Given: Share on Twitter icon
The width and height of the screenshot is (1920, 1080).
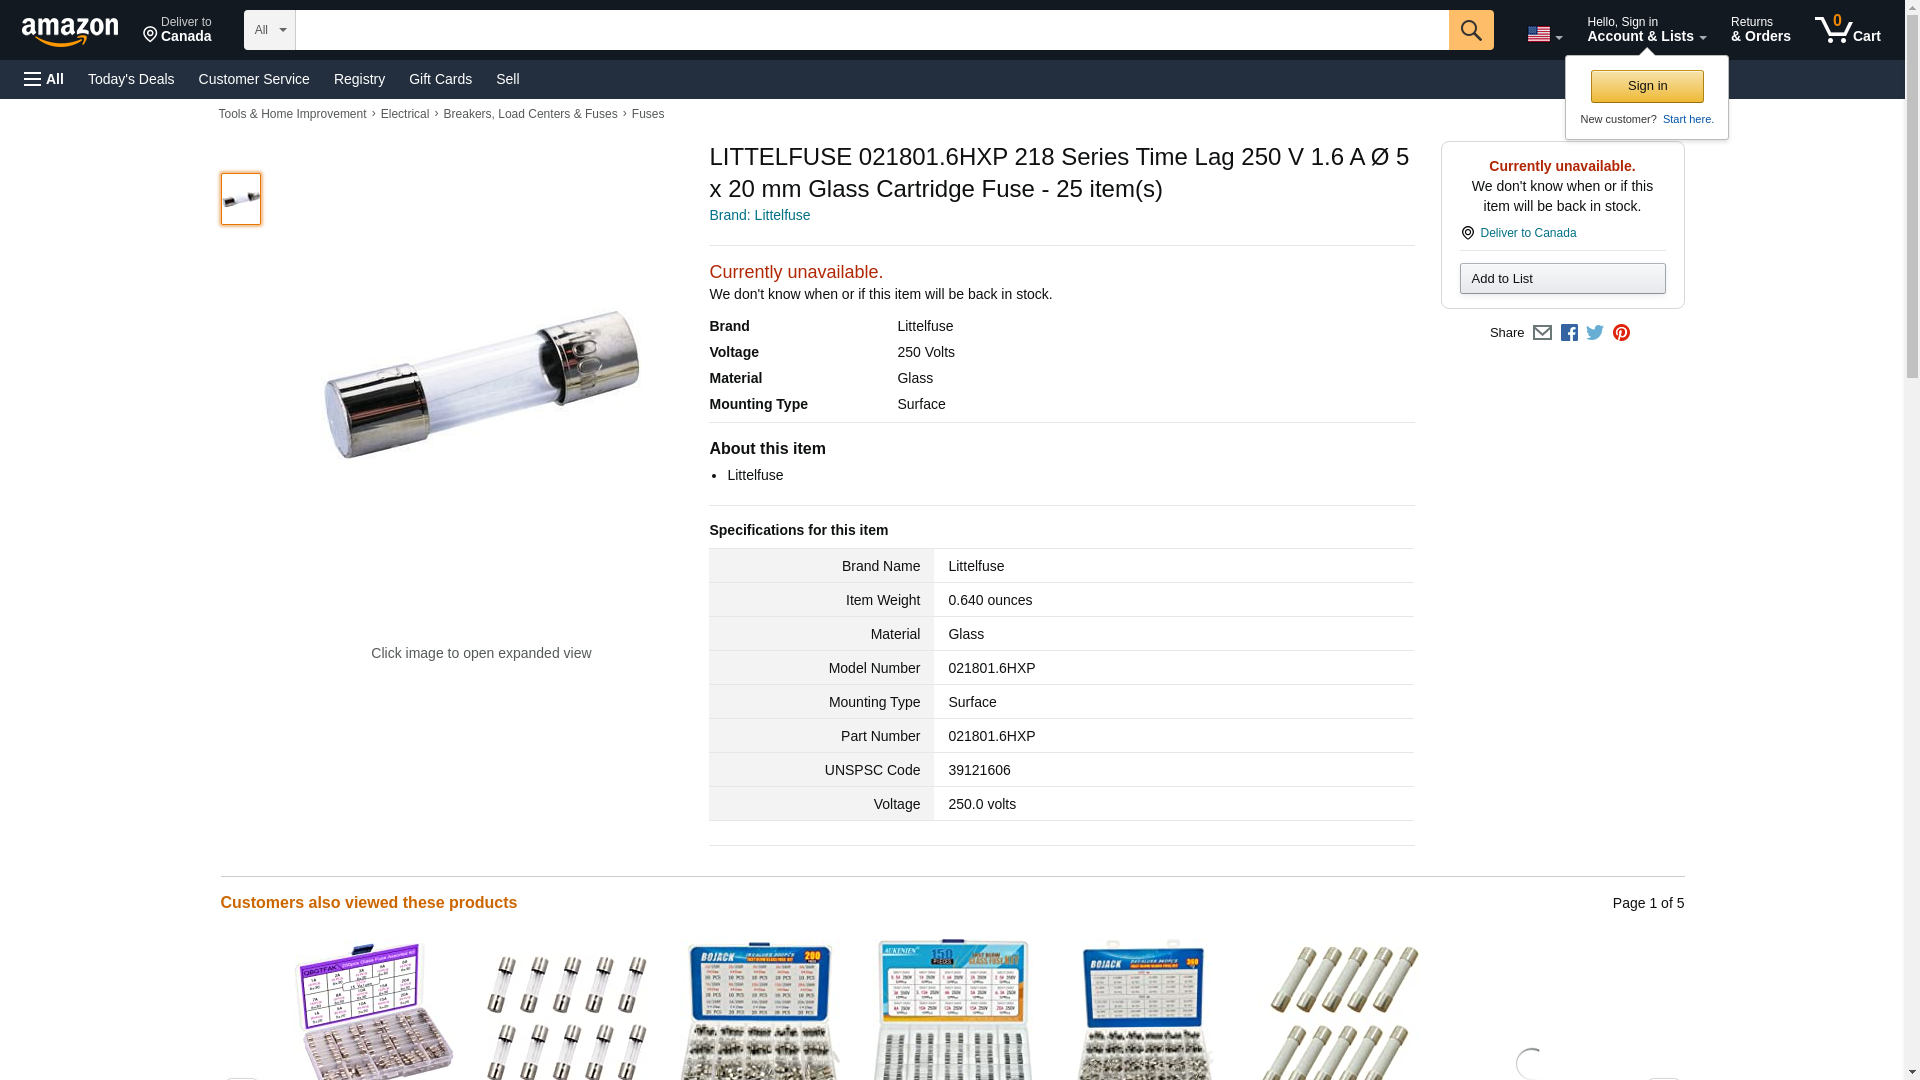Looking at the screenshot, I should [x=1595, y=333].
